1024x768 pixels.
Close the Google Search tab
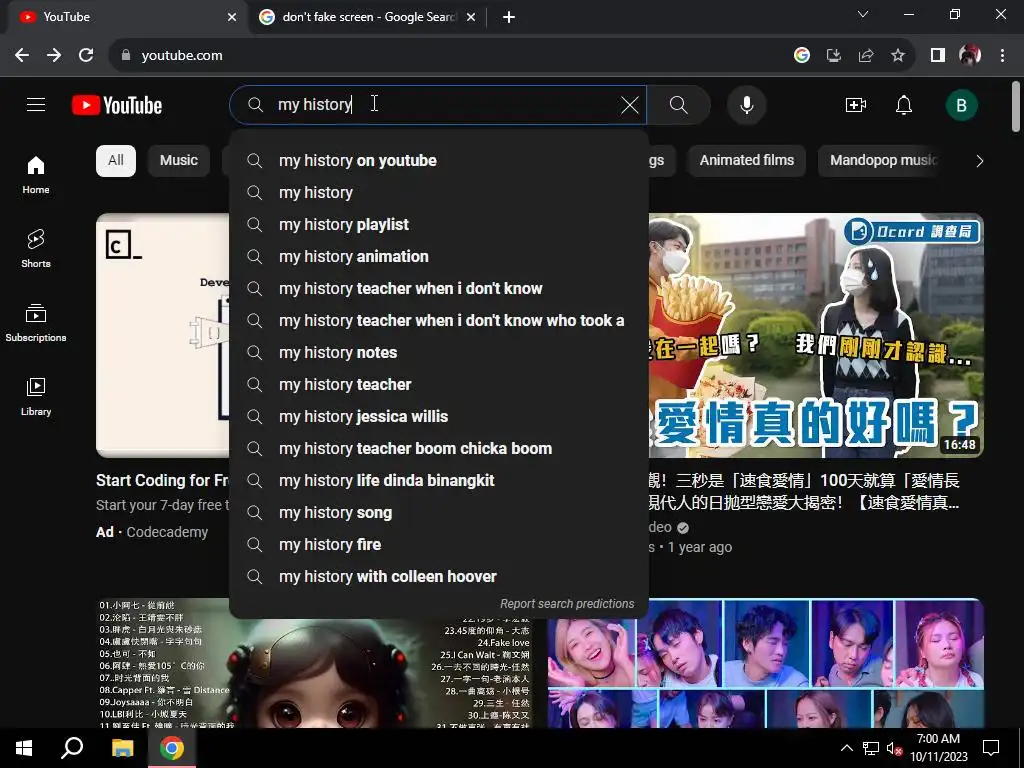[x=471, y=17]
